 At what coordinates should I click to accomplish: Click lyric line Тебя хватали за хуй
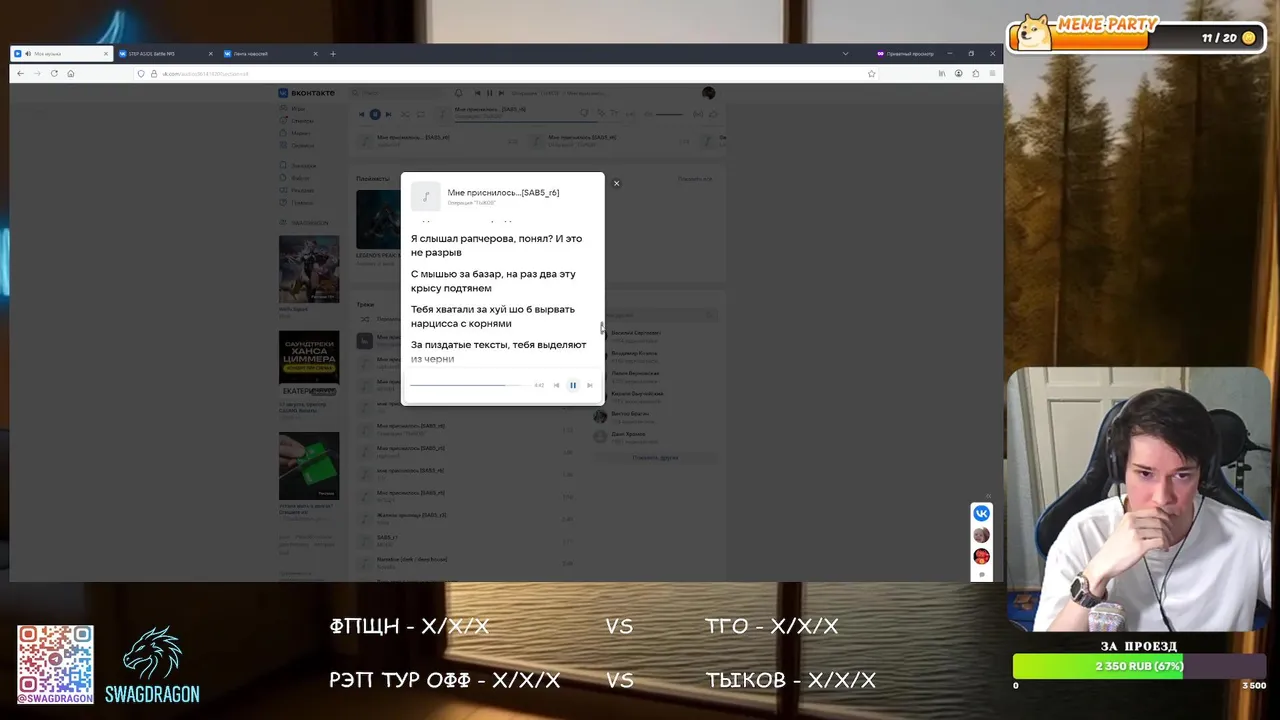[493, 316]
